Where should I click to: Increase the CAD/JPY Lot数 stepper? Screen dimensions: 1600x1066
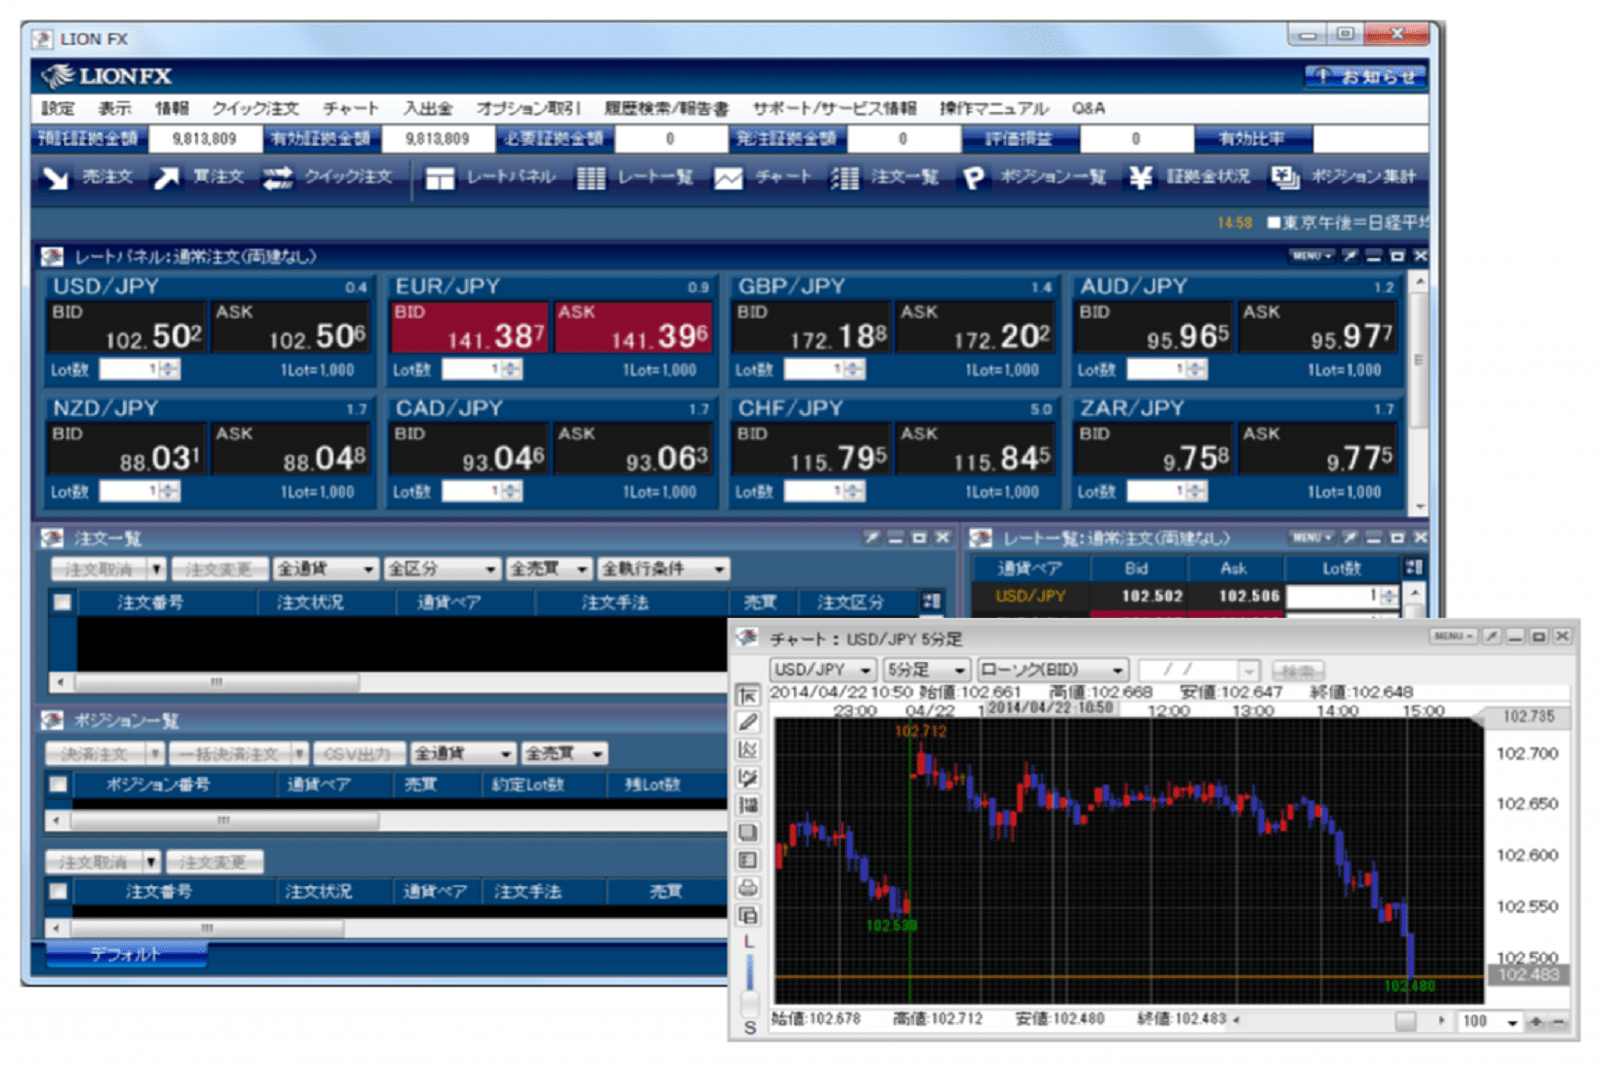(x=513, y=487)
